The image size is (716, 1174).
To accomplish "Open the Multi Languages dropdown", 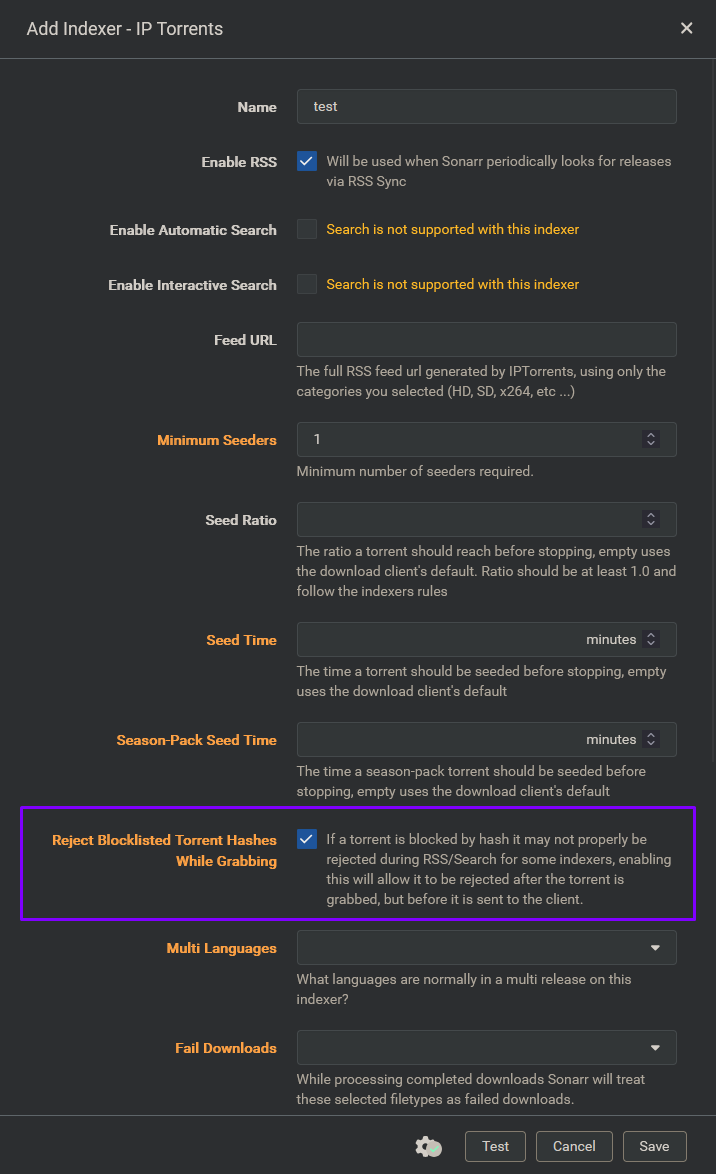I will 486,947.
